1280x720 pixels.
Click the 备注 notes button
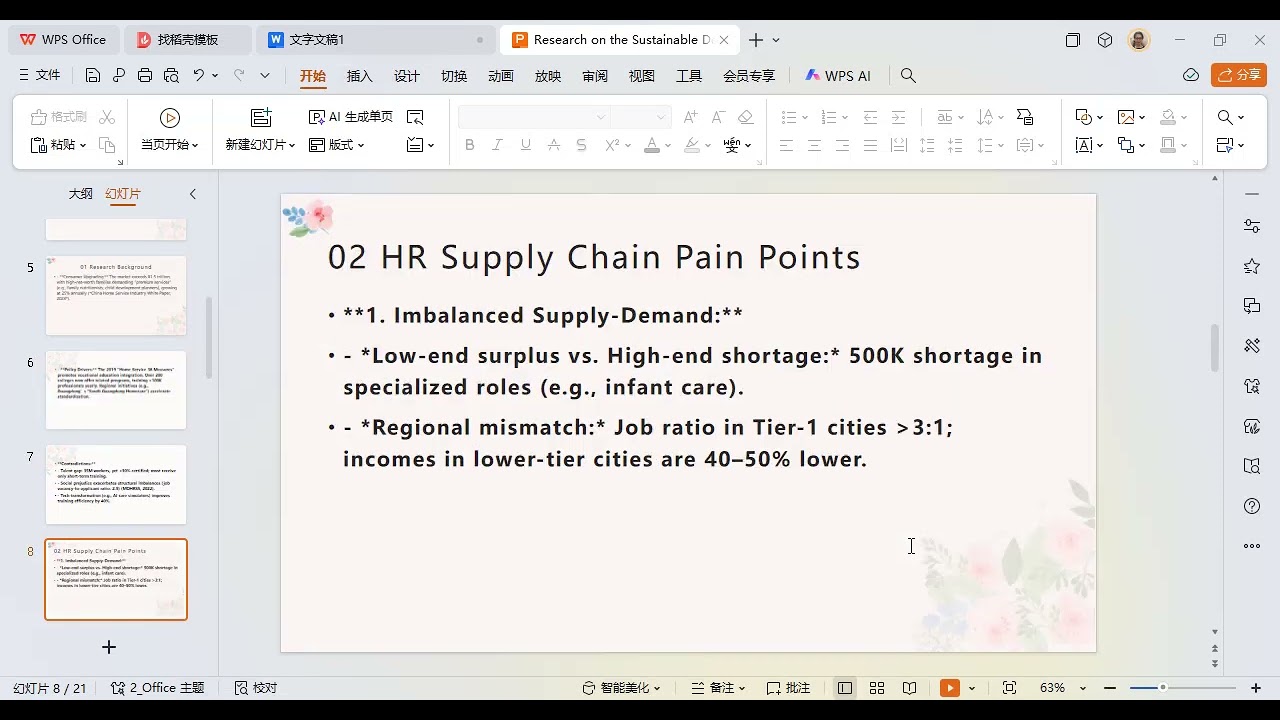718,688
